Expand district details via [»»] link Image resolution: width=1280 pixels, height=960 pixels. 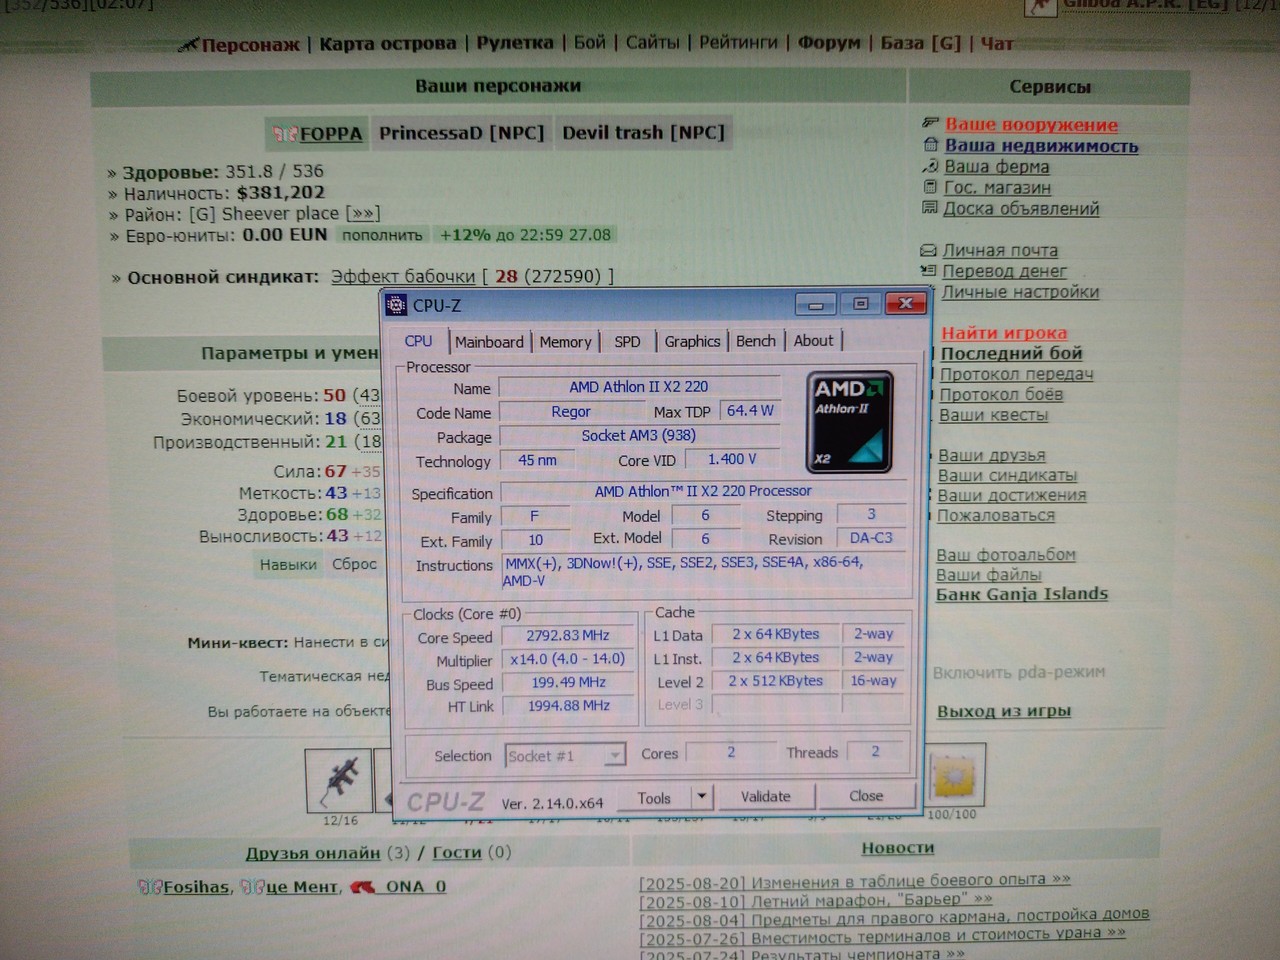(x=362, y=213)
